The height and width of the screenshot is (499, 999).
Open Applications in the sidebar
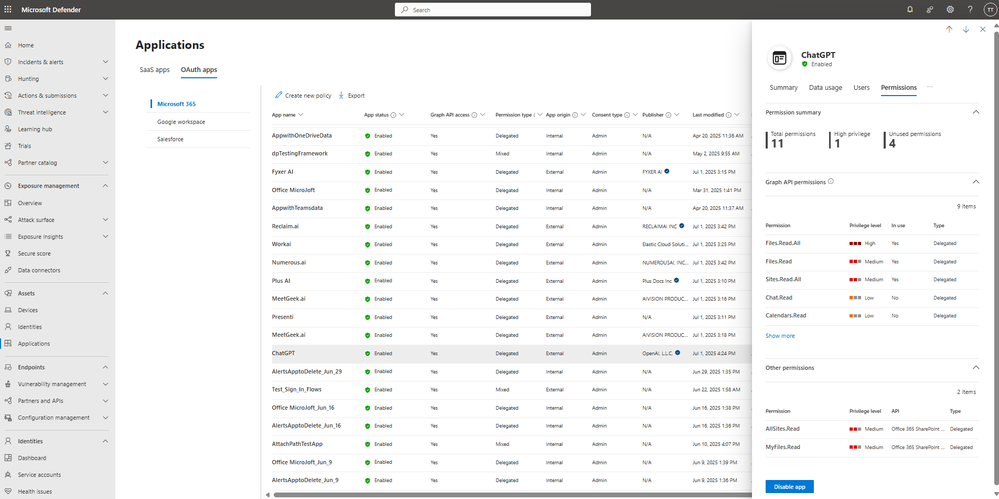tap(34, 344)
